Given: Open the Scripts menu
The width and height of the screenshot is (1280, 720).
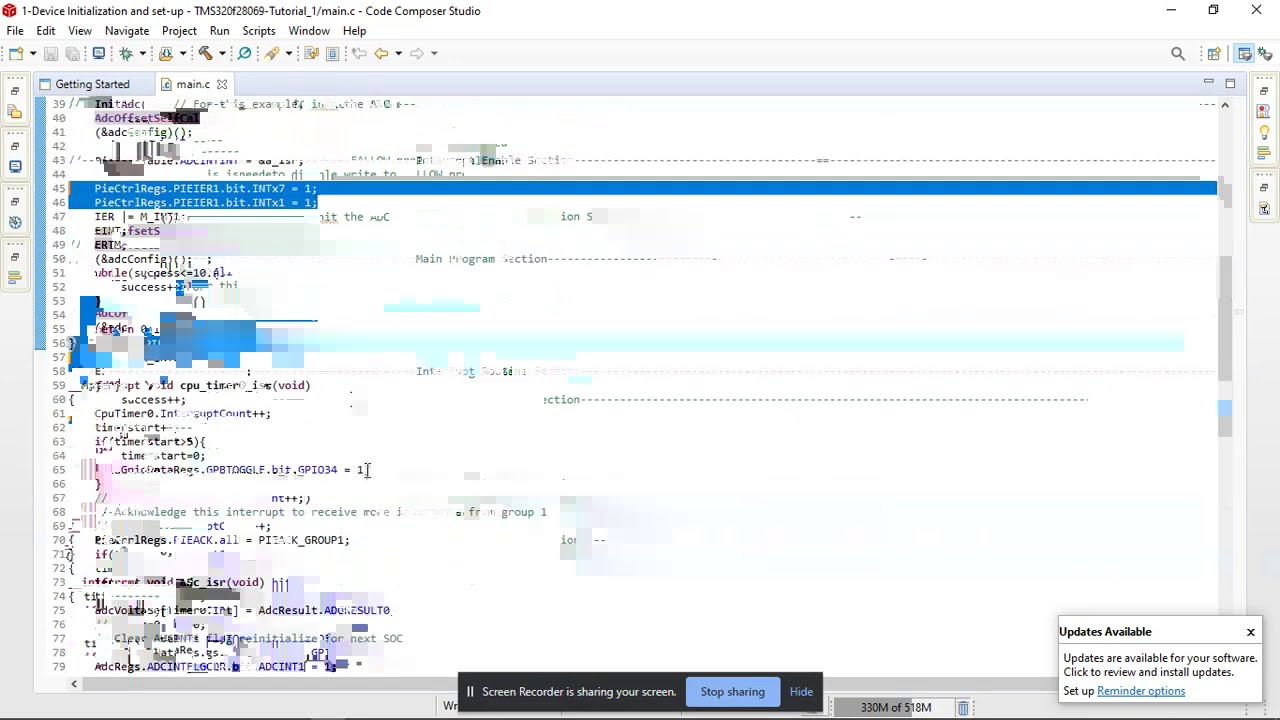Looking at the screenshot, I should pos(259,31).
